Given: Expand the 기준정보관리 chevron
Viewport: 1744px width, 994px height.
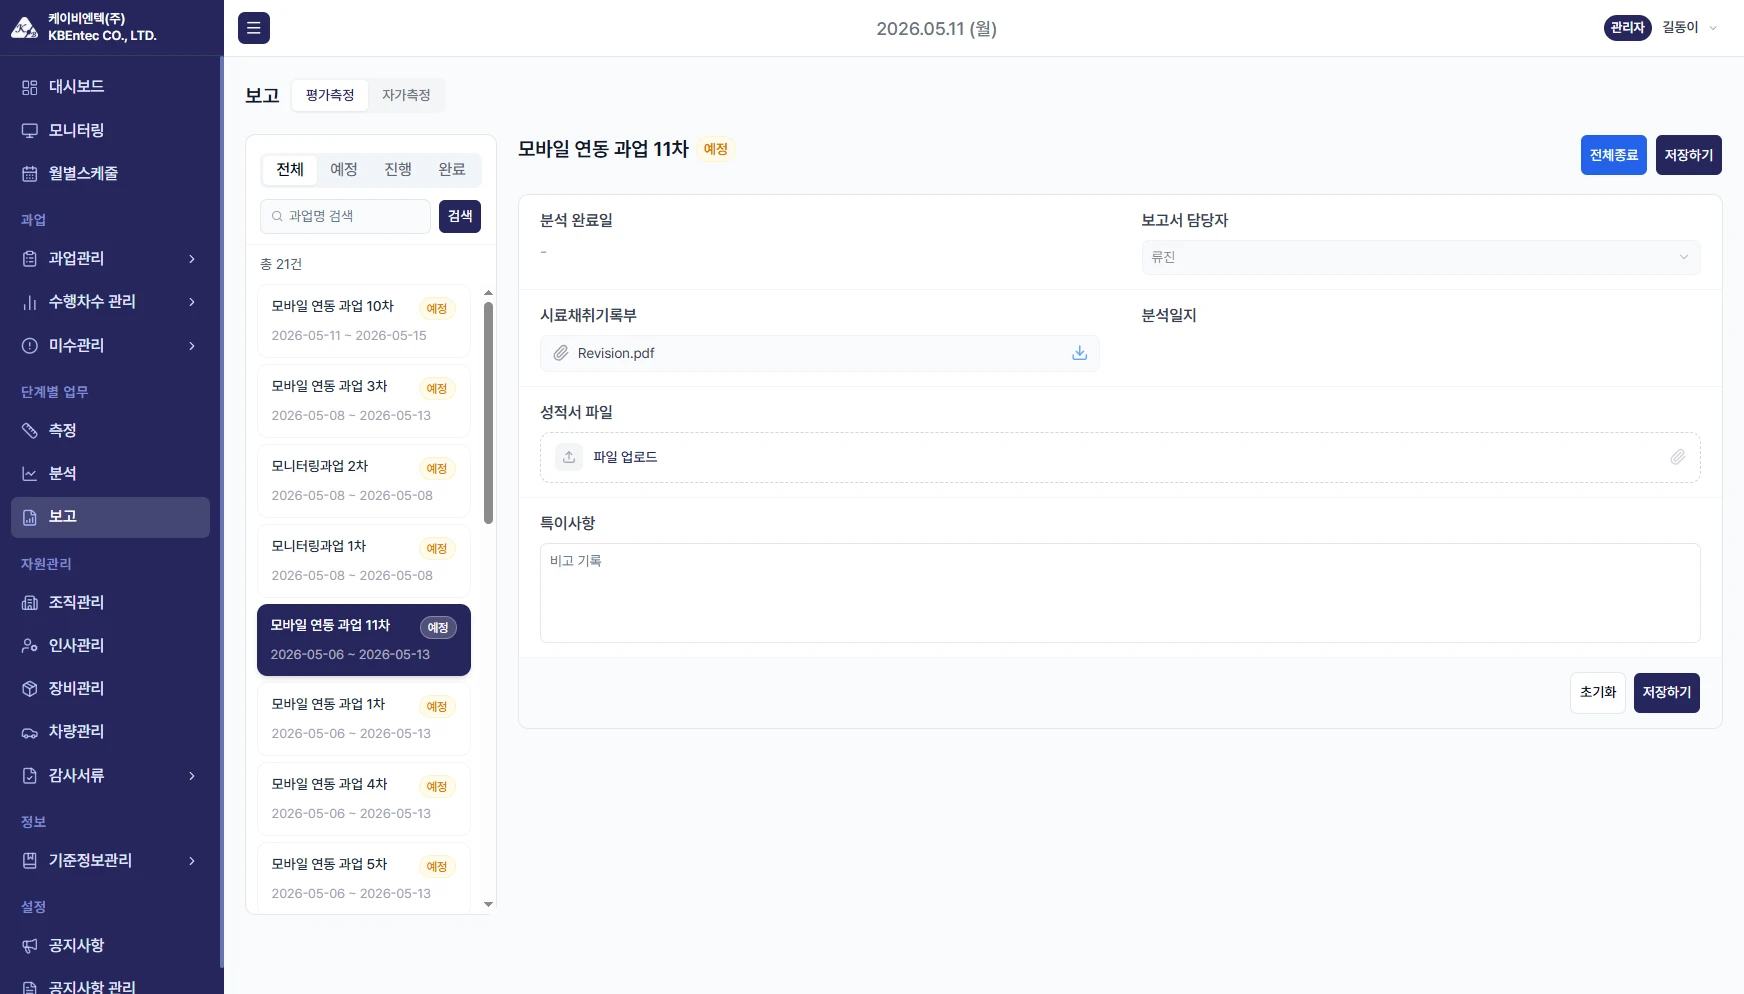Looking at the screenshot, I should pyautogui.click(x=192, y=861).
